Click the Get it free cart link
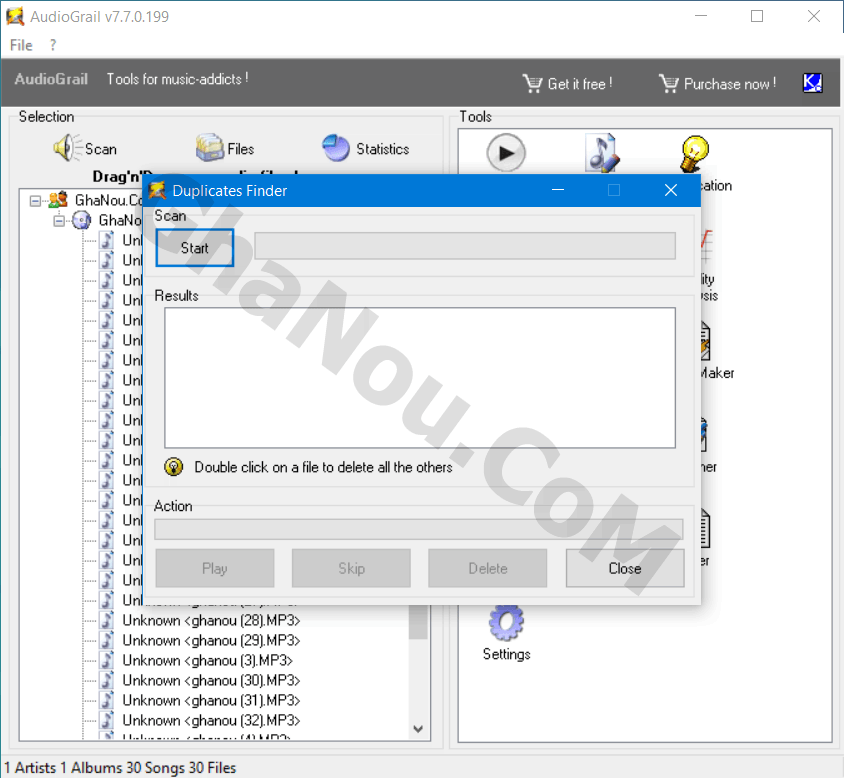 point(567,84)
